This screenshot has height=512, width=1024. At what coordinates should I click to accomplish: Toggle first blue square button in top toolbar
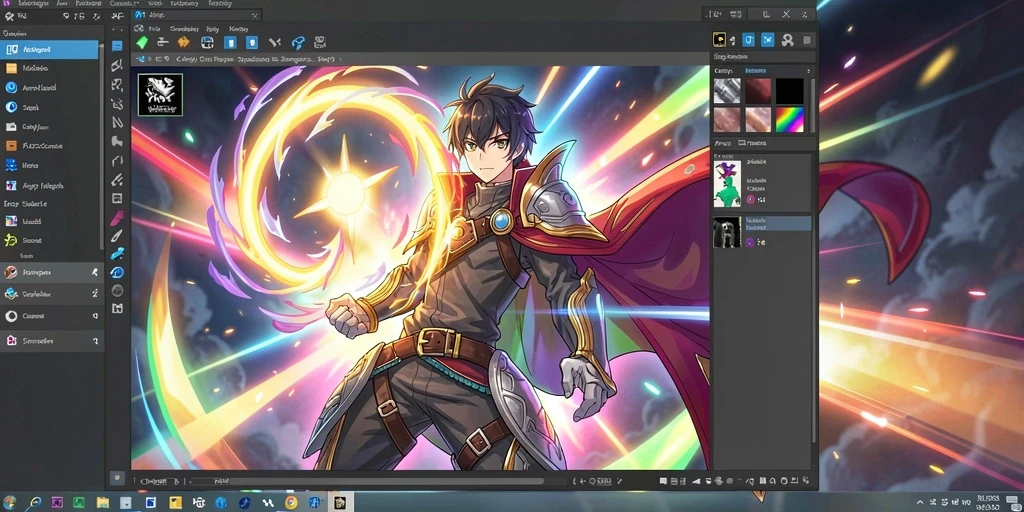[230, 42]
